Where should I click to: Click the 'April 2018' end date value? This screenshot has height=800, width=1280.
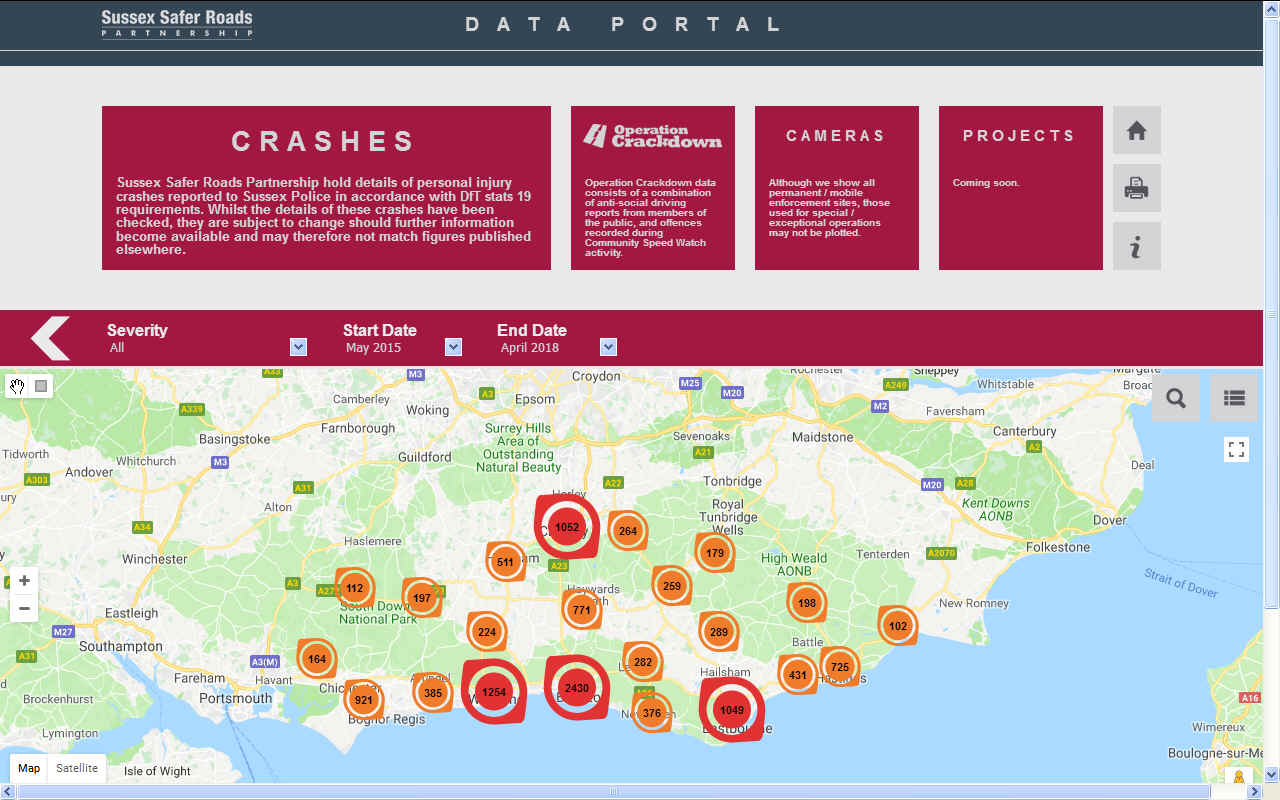pos(530,348)
